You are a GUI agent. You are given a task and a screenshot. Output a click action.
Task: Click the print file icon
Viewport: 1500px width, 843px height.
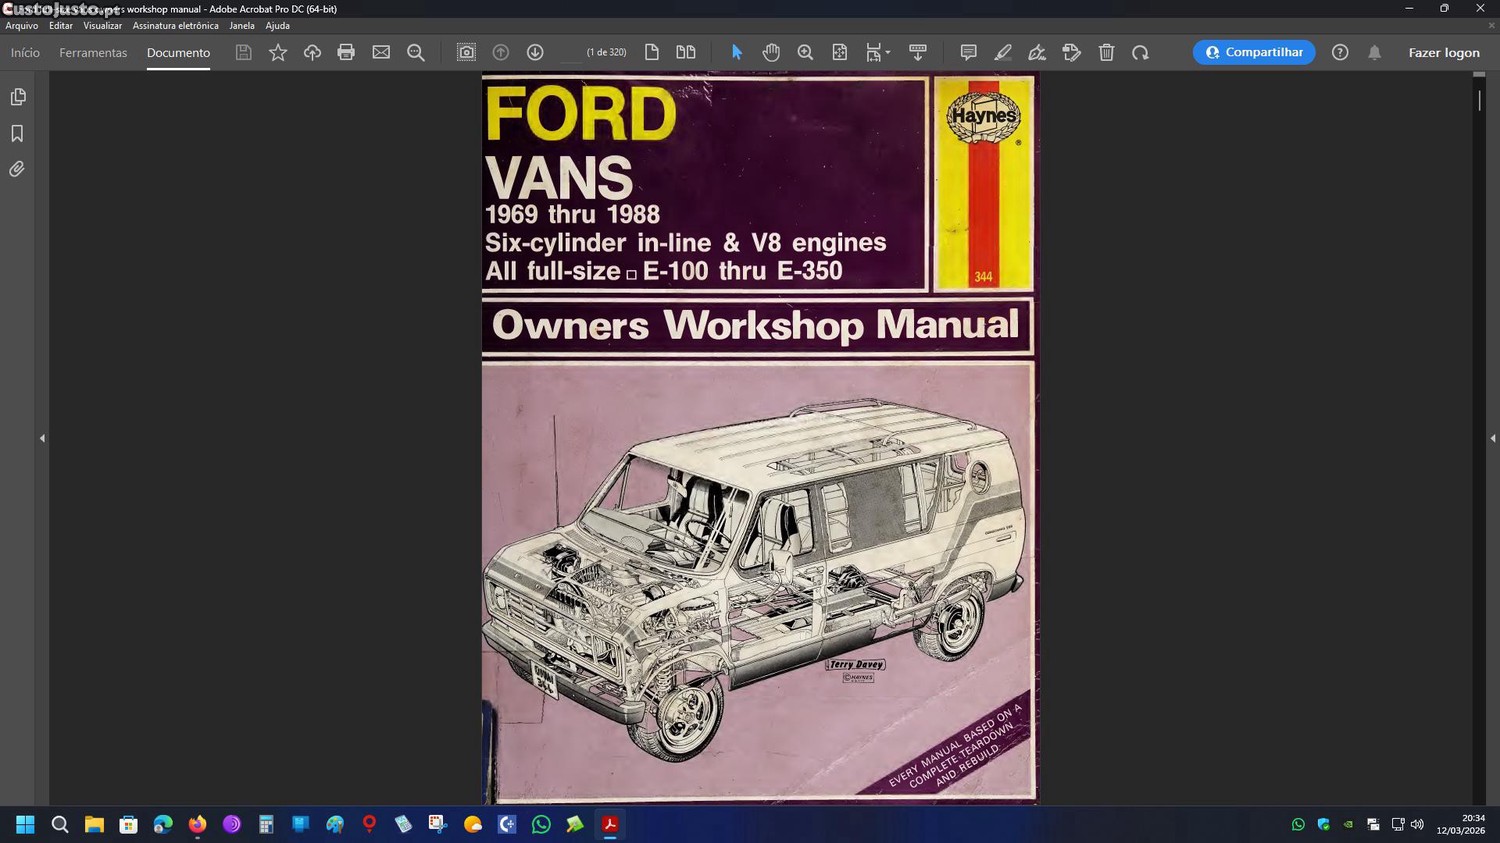coord(346,52)
